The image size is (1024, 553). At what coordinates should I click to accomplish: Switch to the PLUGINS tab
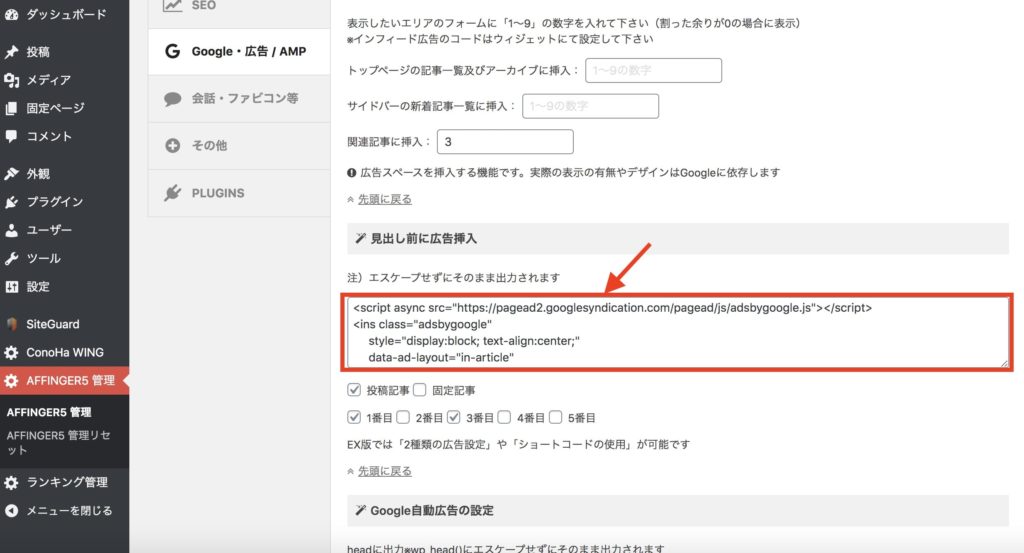(239, 193)
